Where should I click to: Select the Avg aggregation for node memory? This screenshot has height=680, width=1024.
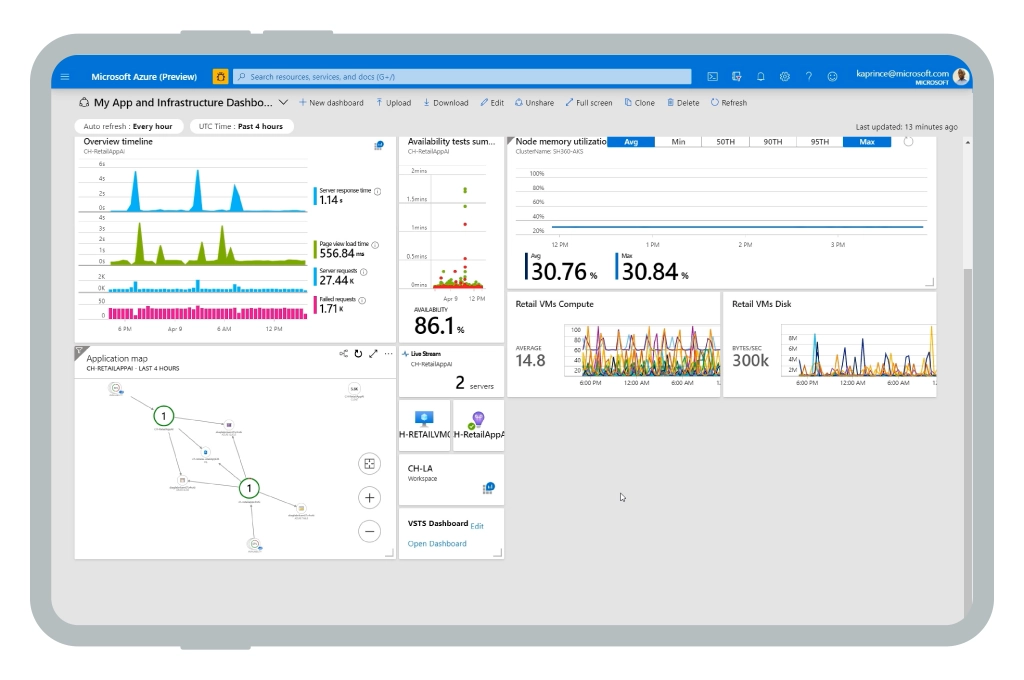pos(631,142)
